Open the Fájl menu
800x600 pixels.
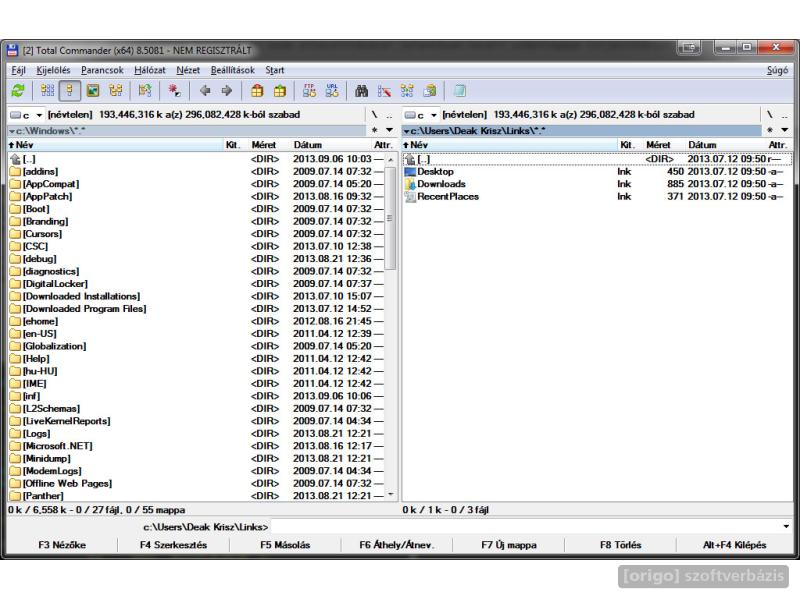18,70
